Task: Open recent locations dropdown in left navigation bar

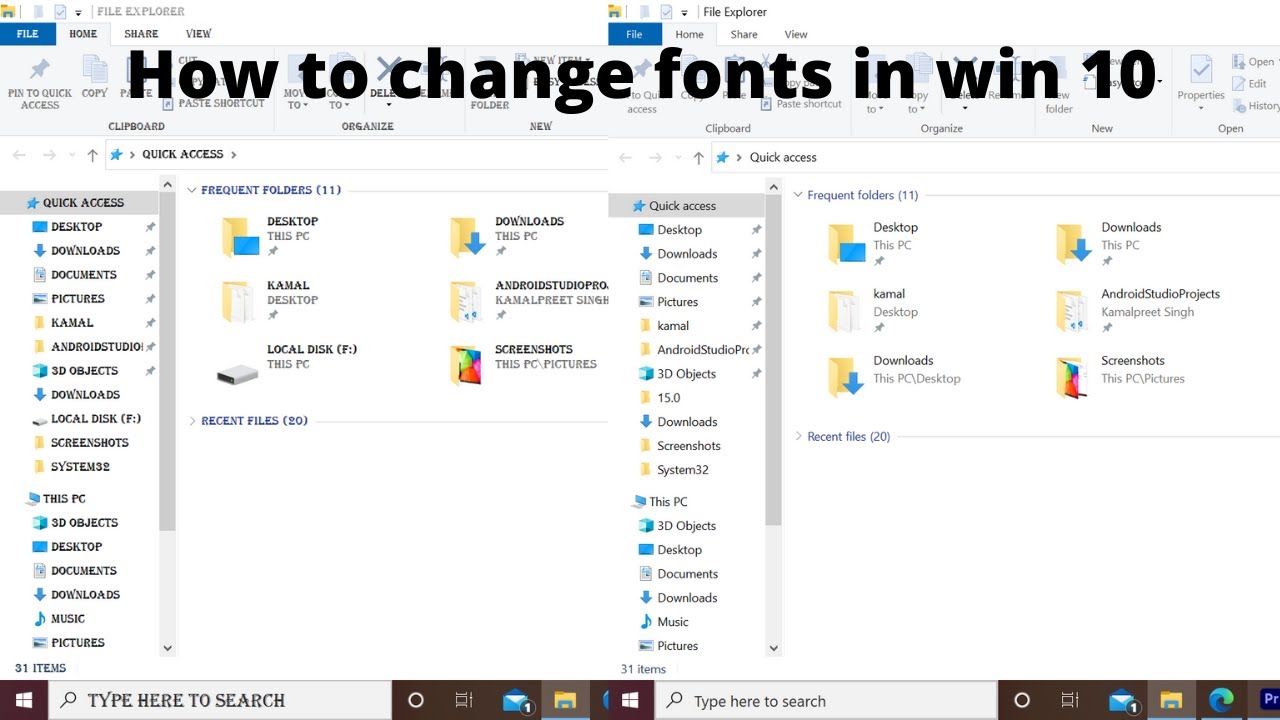Action: click(x=70, y=155)
